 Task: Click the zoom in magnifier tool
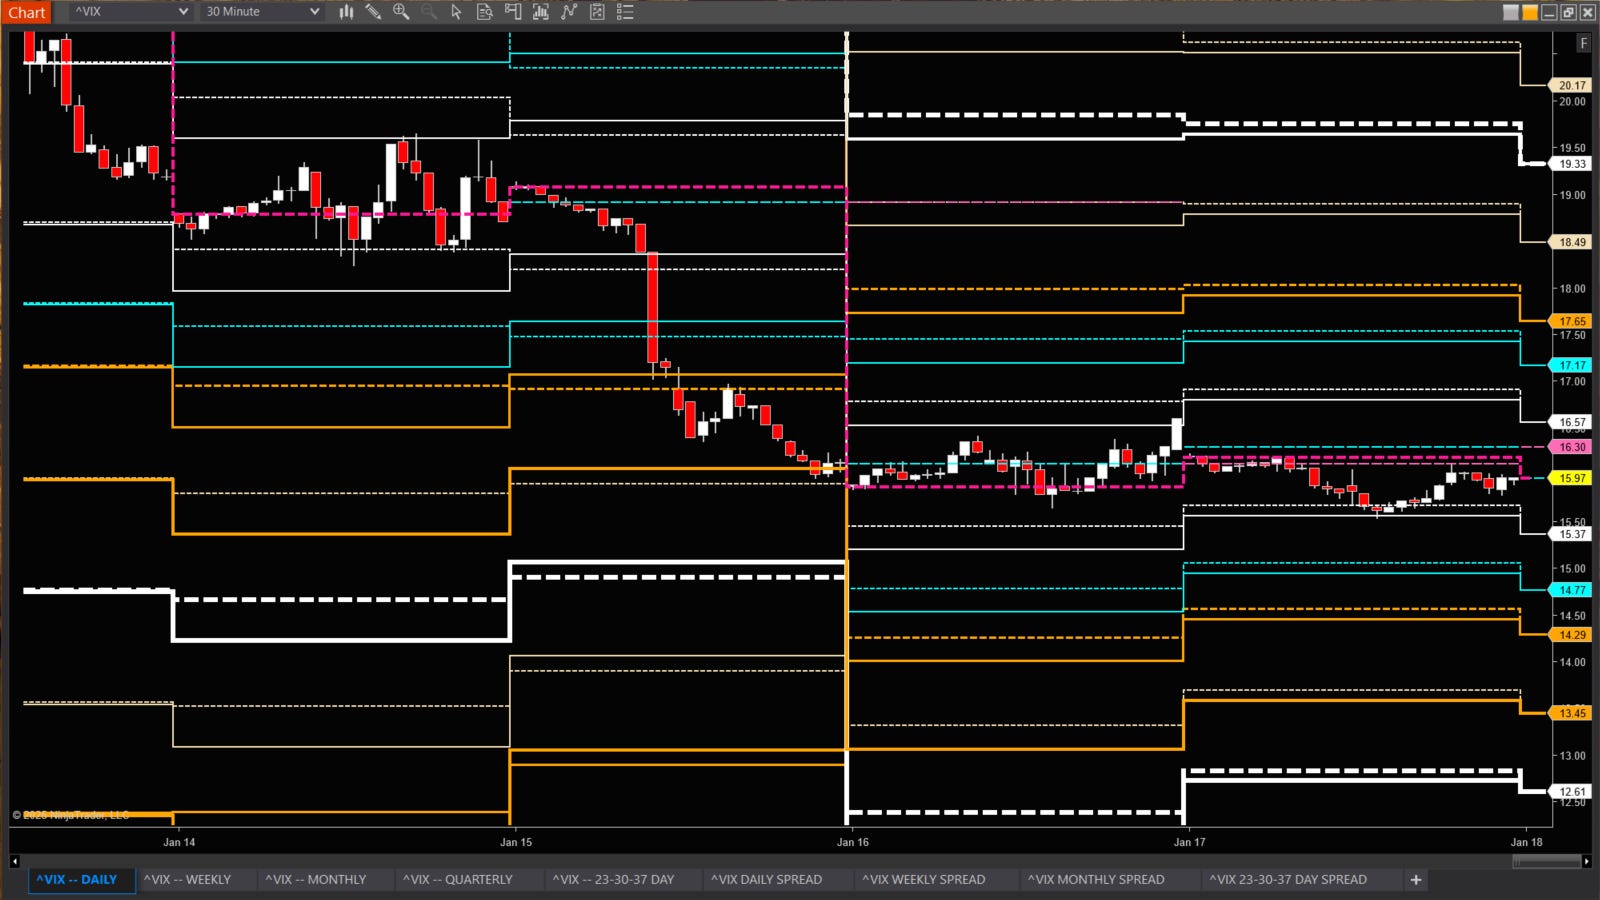coord(401,12)
